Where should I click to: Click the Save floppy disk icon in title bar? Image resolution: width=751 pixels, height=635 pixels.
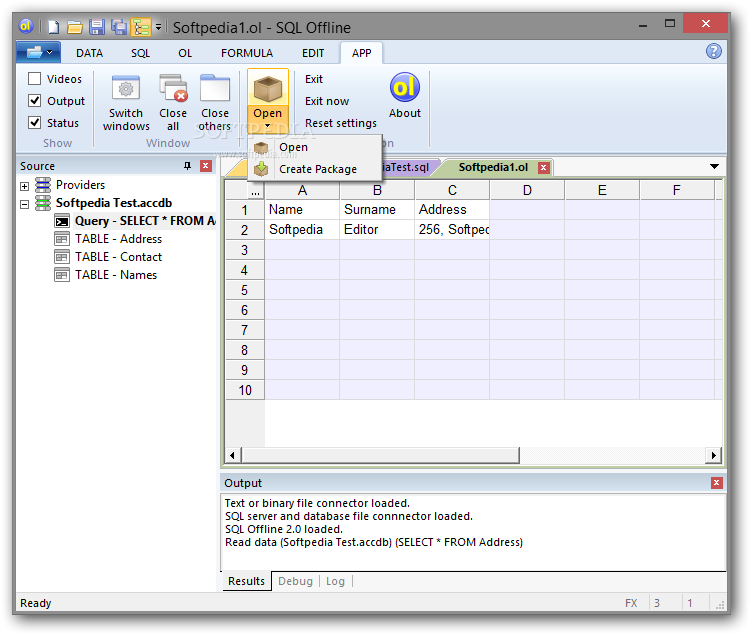point(97,27)
